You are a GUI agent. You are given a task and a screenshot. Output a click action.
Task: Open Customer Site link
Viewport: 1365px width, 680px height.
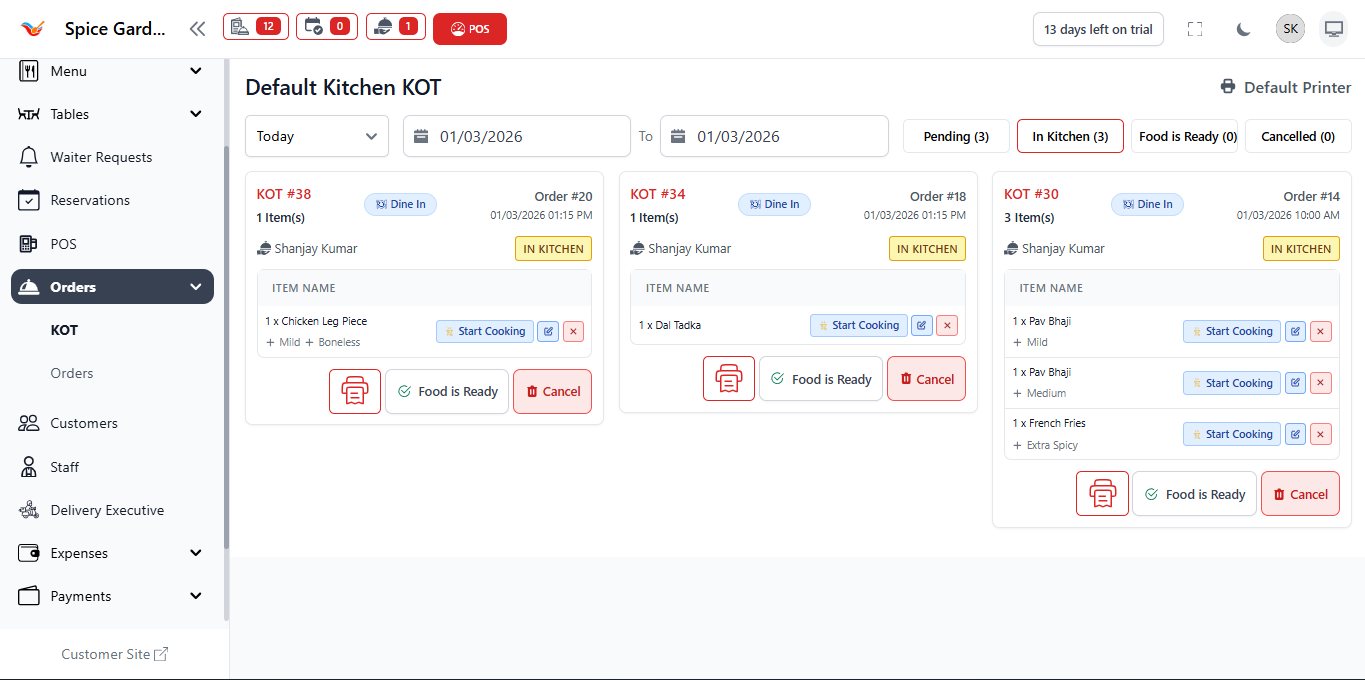pos(115,654)
